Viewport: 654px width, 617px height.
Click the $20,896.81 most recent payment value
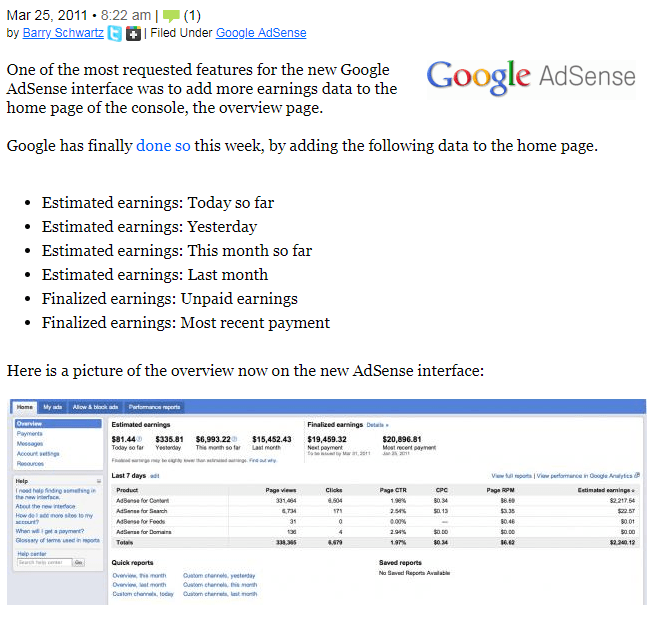pos(402,439)
